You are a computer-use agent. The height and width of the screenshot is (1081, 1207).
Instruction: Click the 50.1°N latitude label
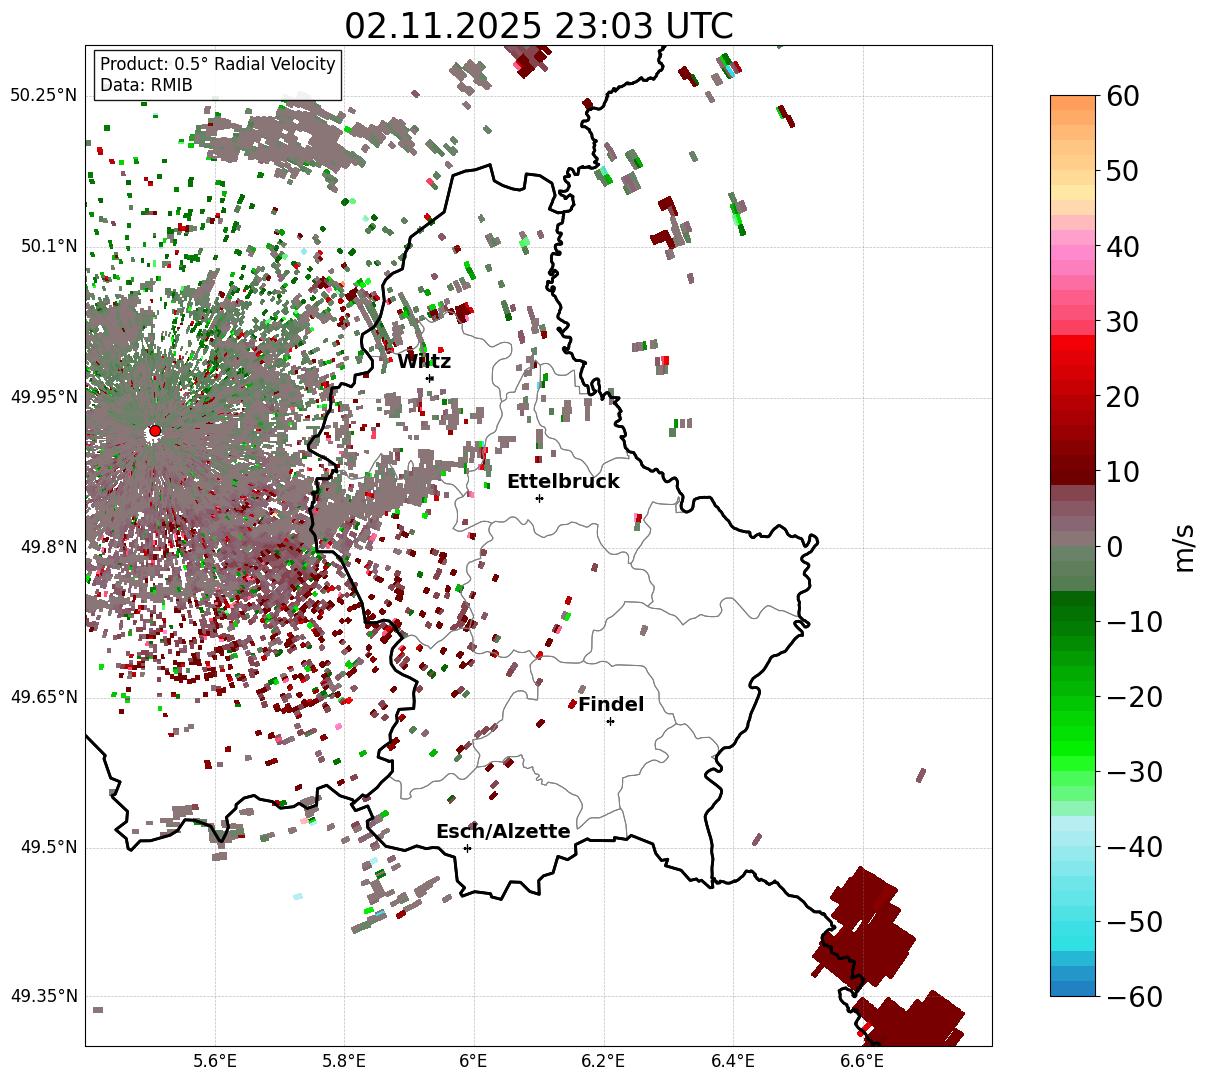48,246
